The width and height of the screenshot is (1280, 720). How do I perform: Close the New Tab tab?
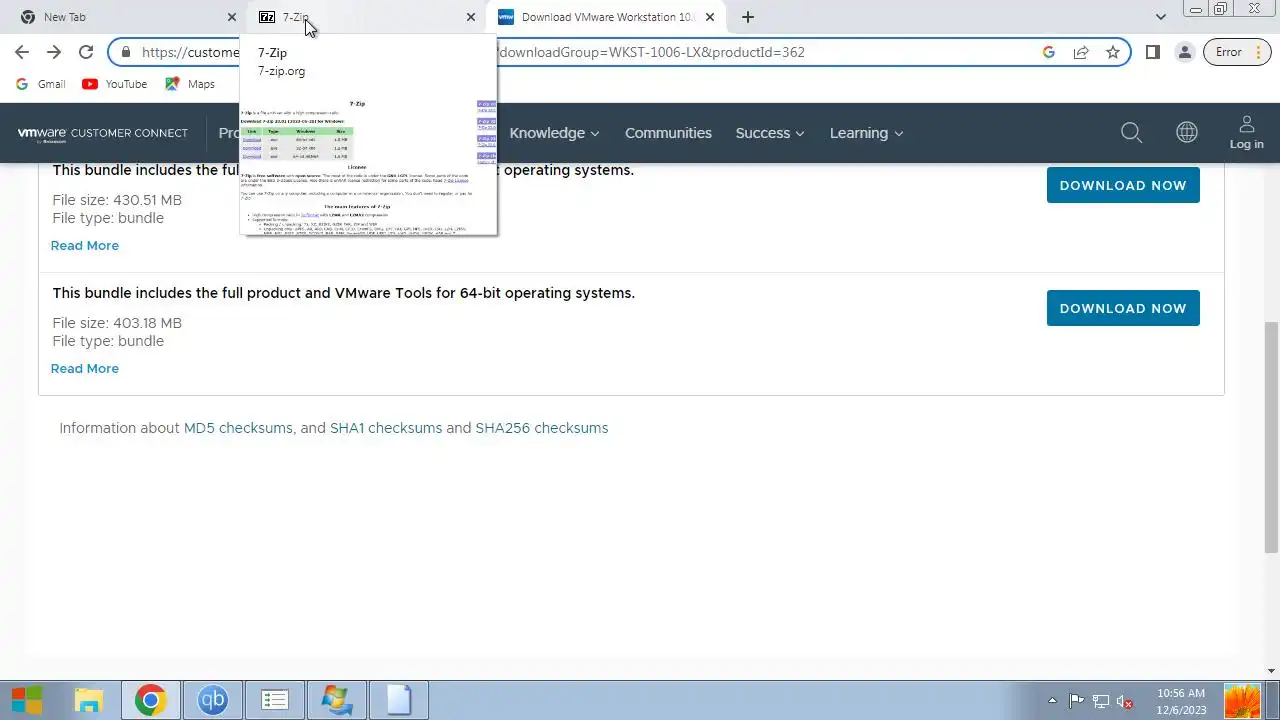point(232,17)
